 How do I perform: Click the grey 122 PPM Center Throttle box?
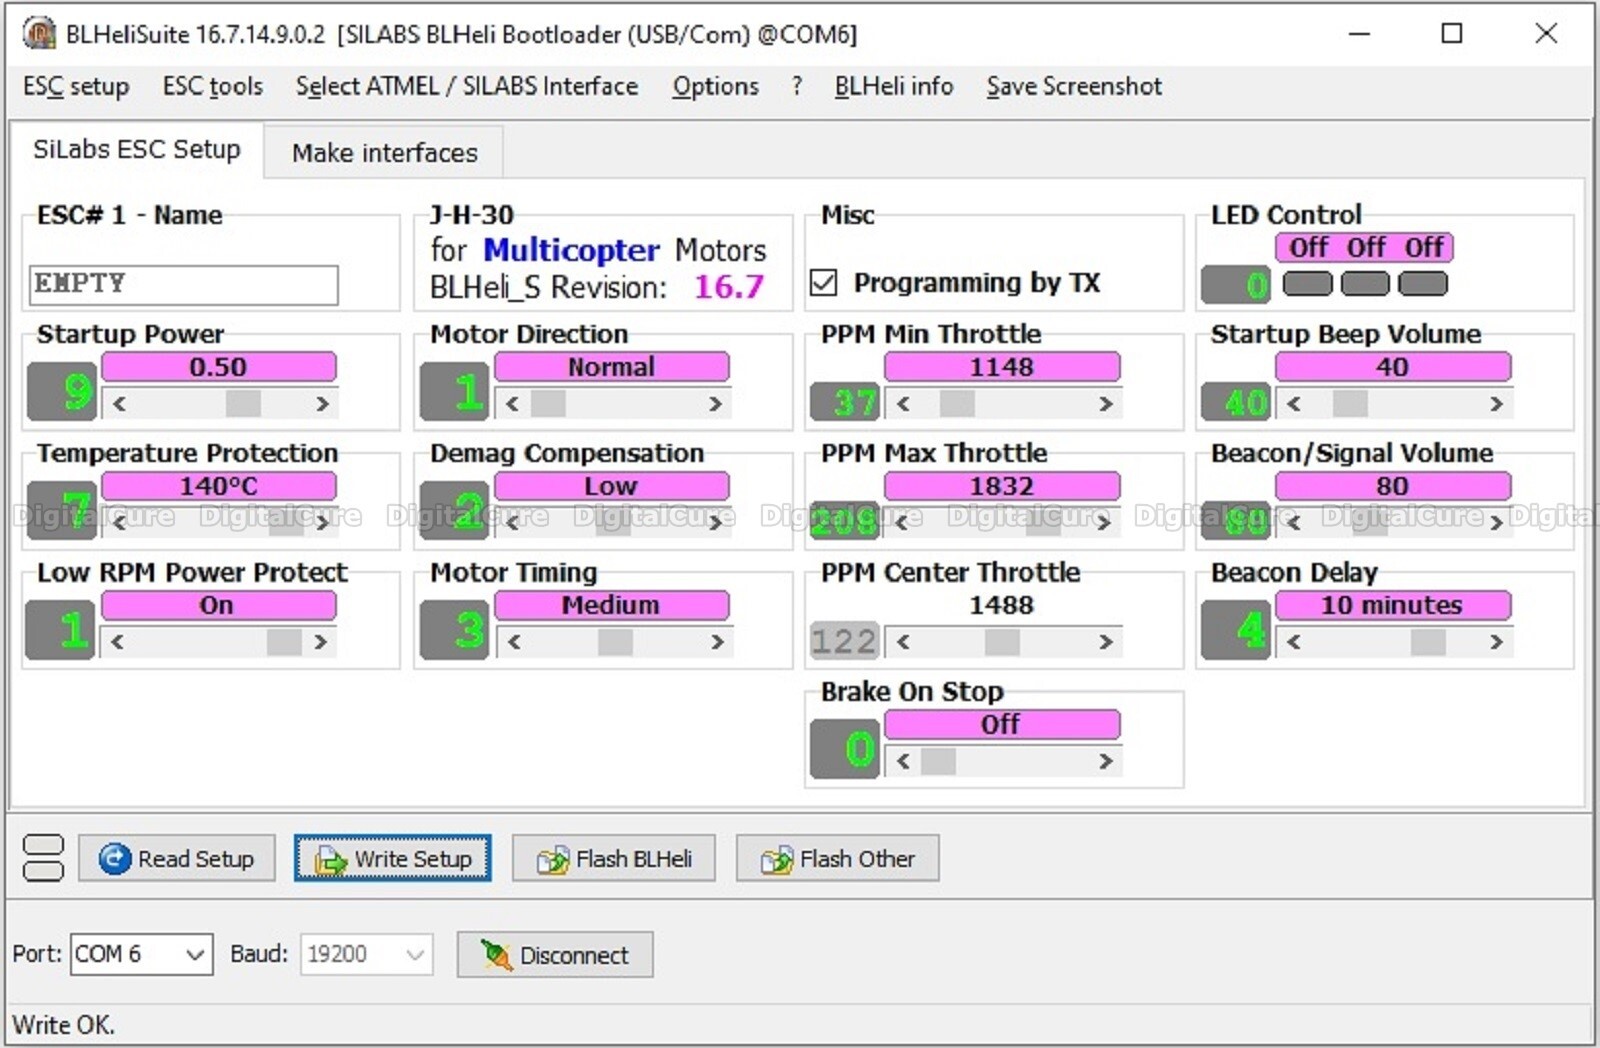[844, 641]
